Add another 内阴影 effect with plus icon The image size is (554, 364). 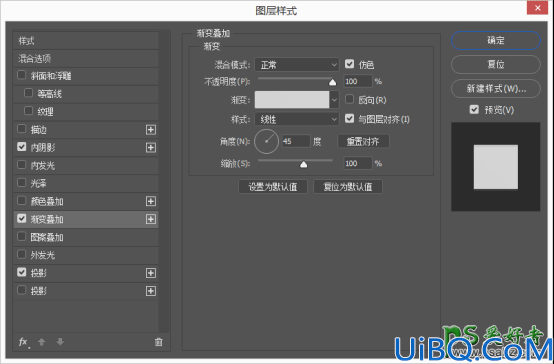click(x=151, y=148)
